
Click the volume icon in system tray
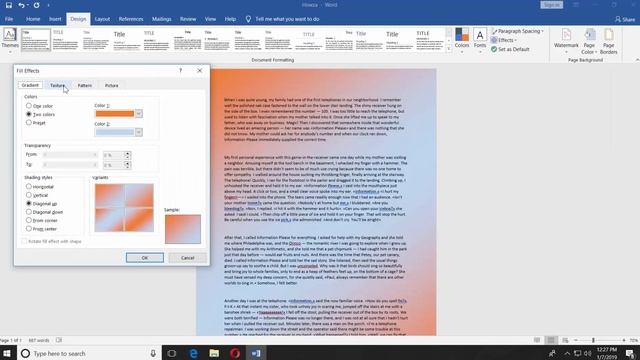pos(588,353)
